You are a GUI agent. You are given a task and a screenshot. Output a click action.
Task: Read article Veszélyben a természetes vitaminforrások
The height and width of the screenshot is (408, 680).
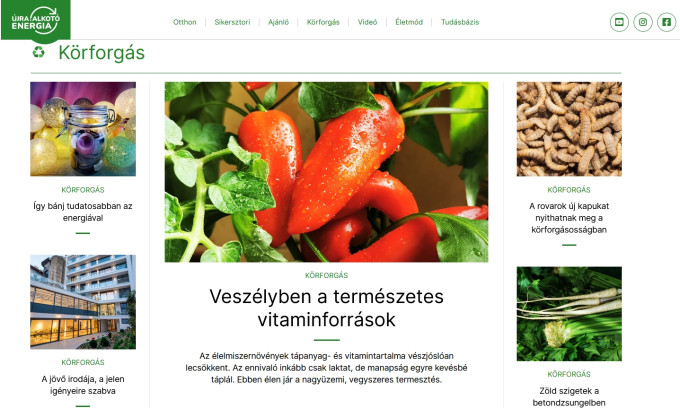(x=327, y=308)
